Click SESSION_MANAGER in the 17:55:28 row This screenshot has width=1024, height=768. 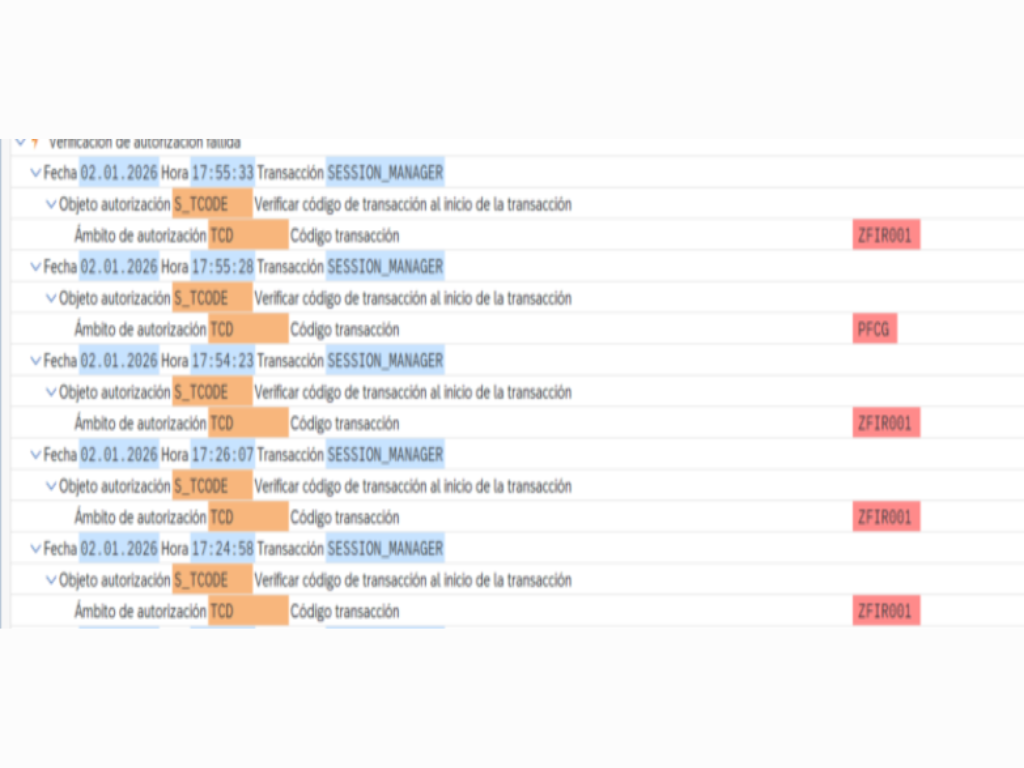point(385,267)
